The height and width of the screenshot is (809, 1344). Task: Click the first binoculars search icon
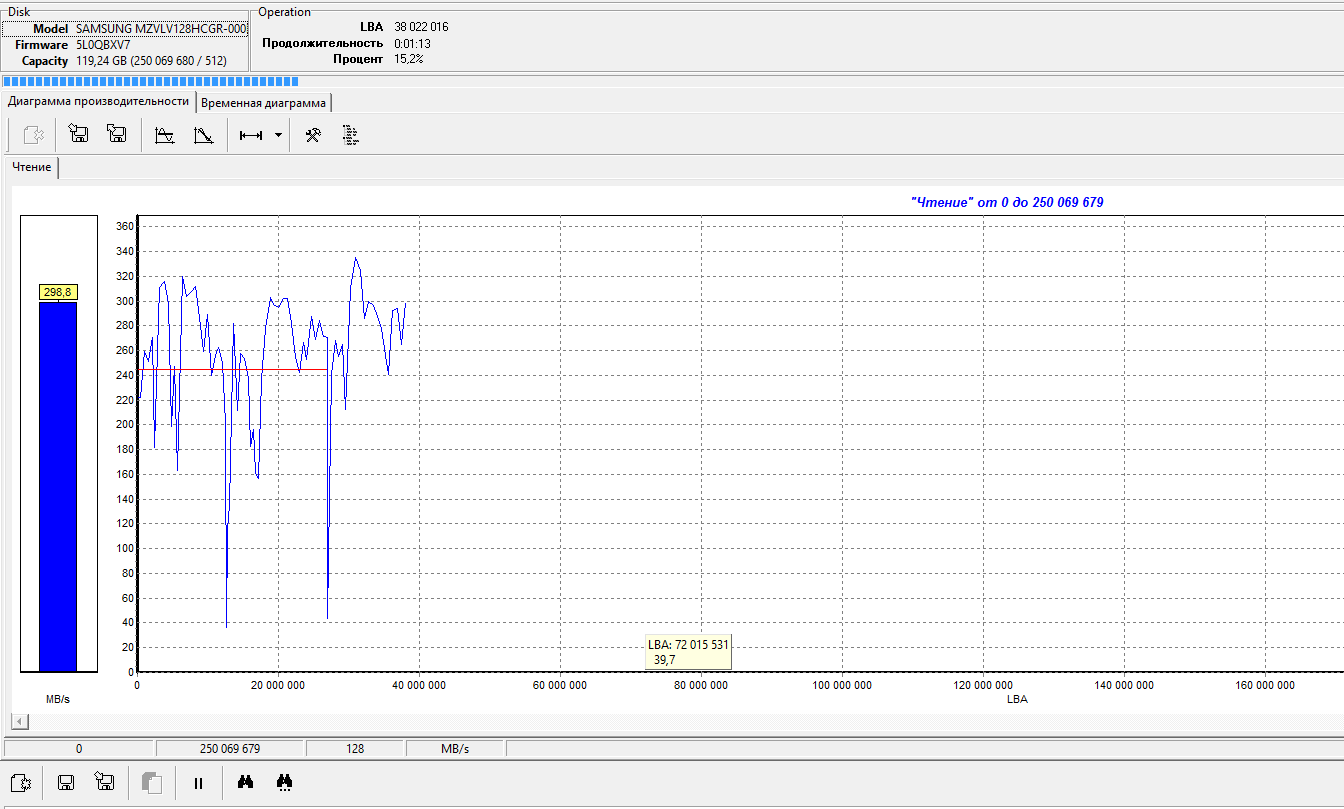point(246,782)
